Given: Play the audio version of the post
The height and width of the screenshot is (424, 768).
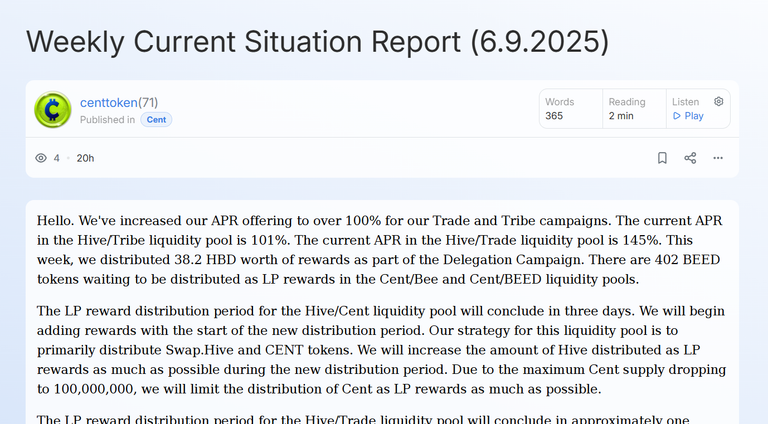Looking at the screenshot, I should click(x=688, y=116).
